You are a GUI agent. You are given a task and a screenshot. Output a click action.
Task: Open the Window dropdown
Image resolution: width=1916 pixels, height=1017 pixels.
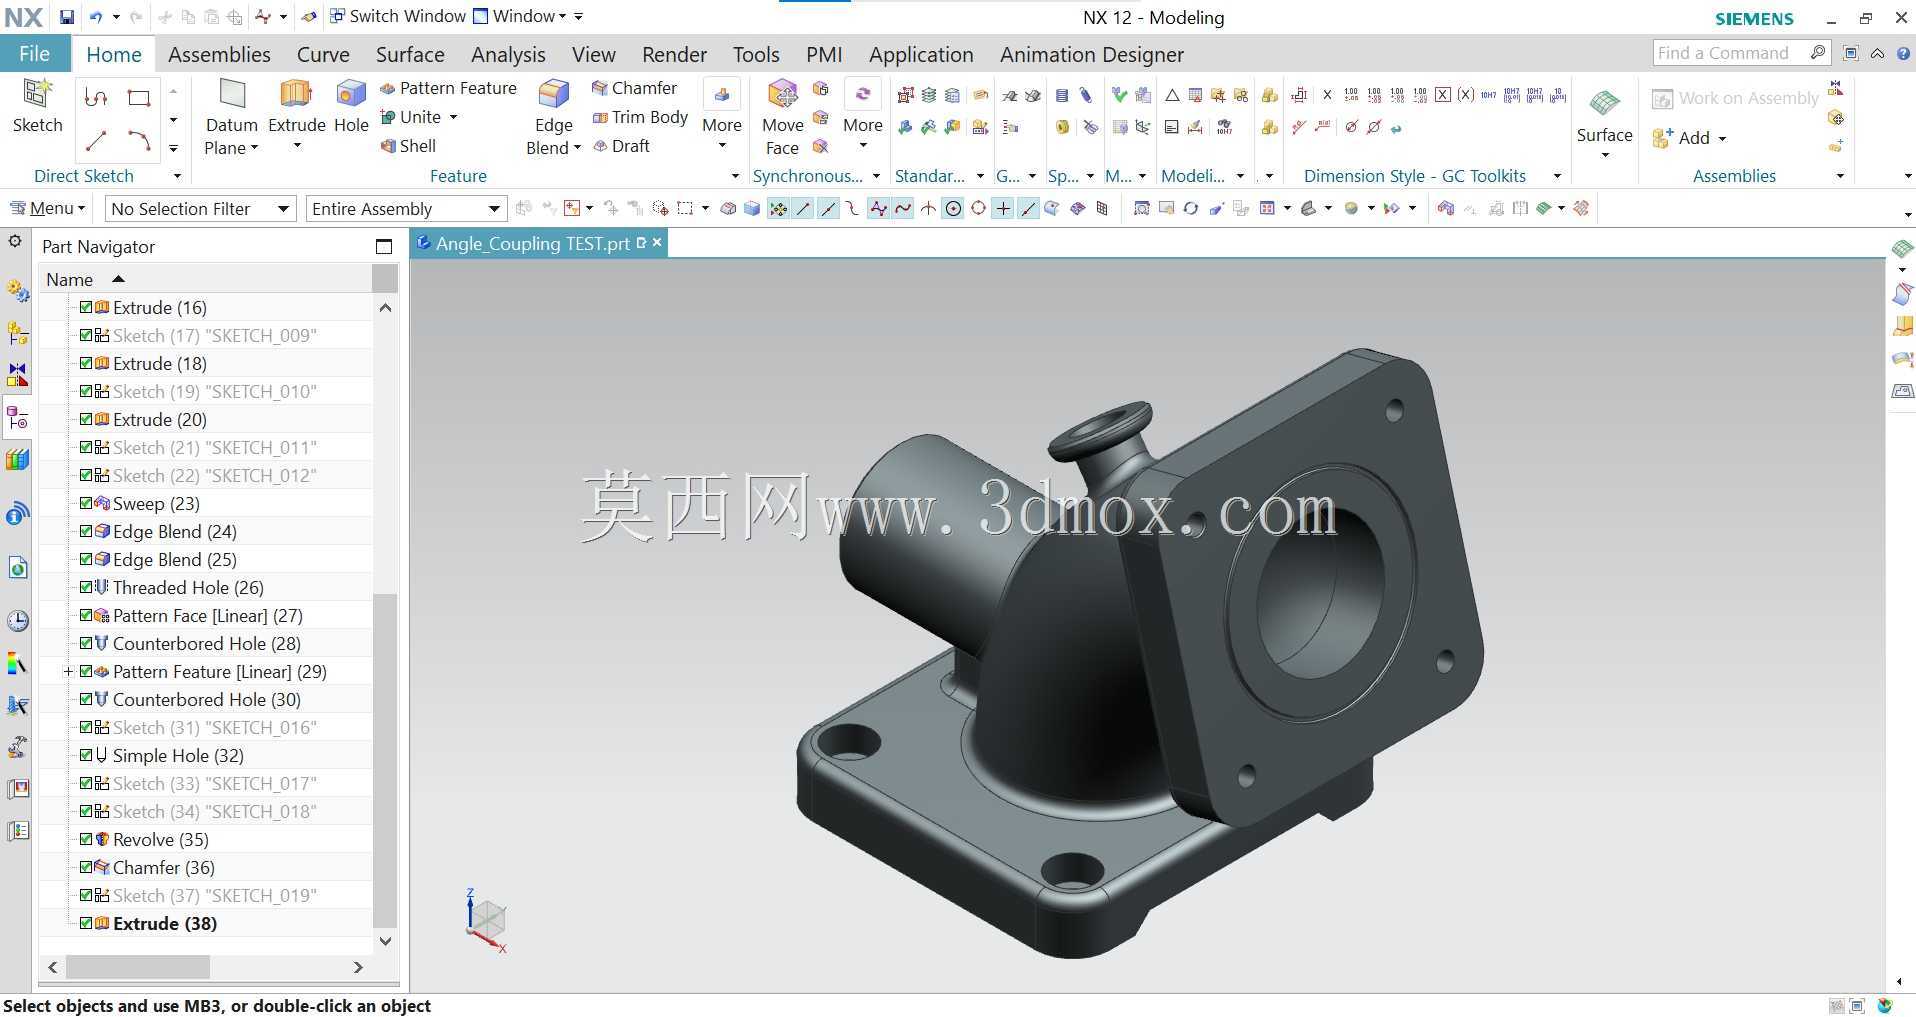tap(519, 16)
